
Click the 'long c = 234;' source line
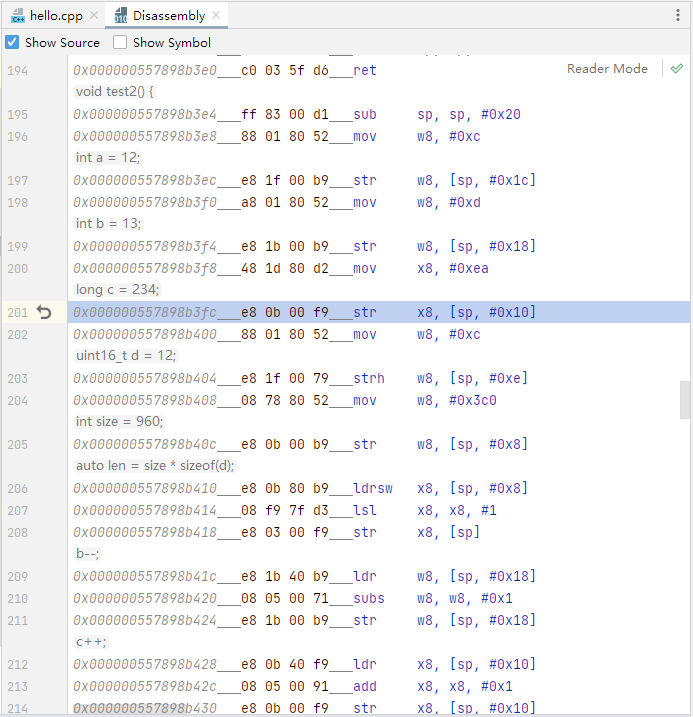pos(117,289)
